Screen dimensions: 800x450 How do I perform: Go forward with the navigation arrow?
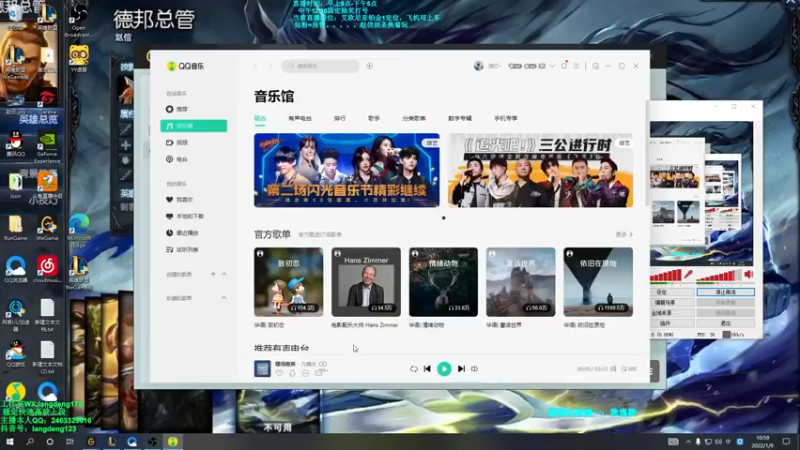270,66
